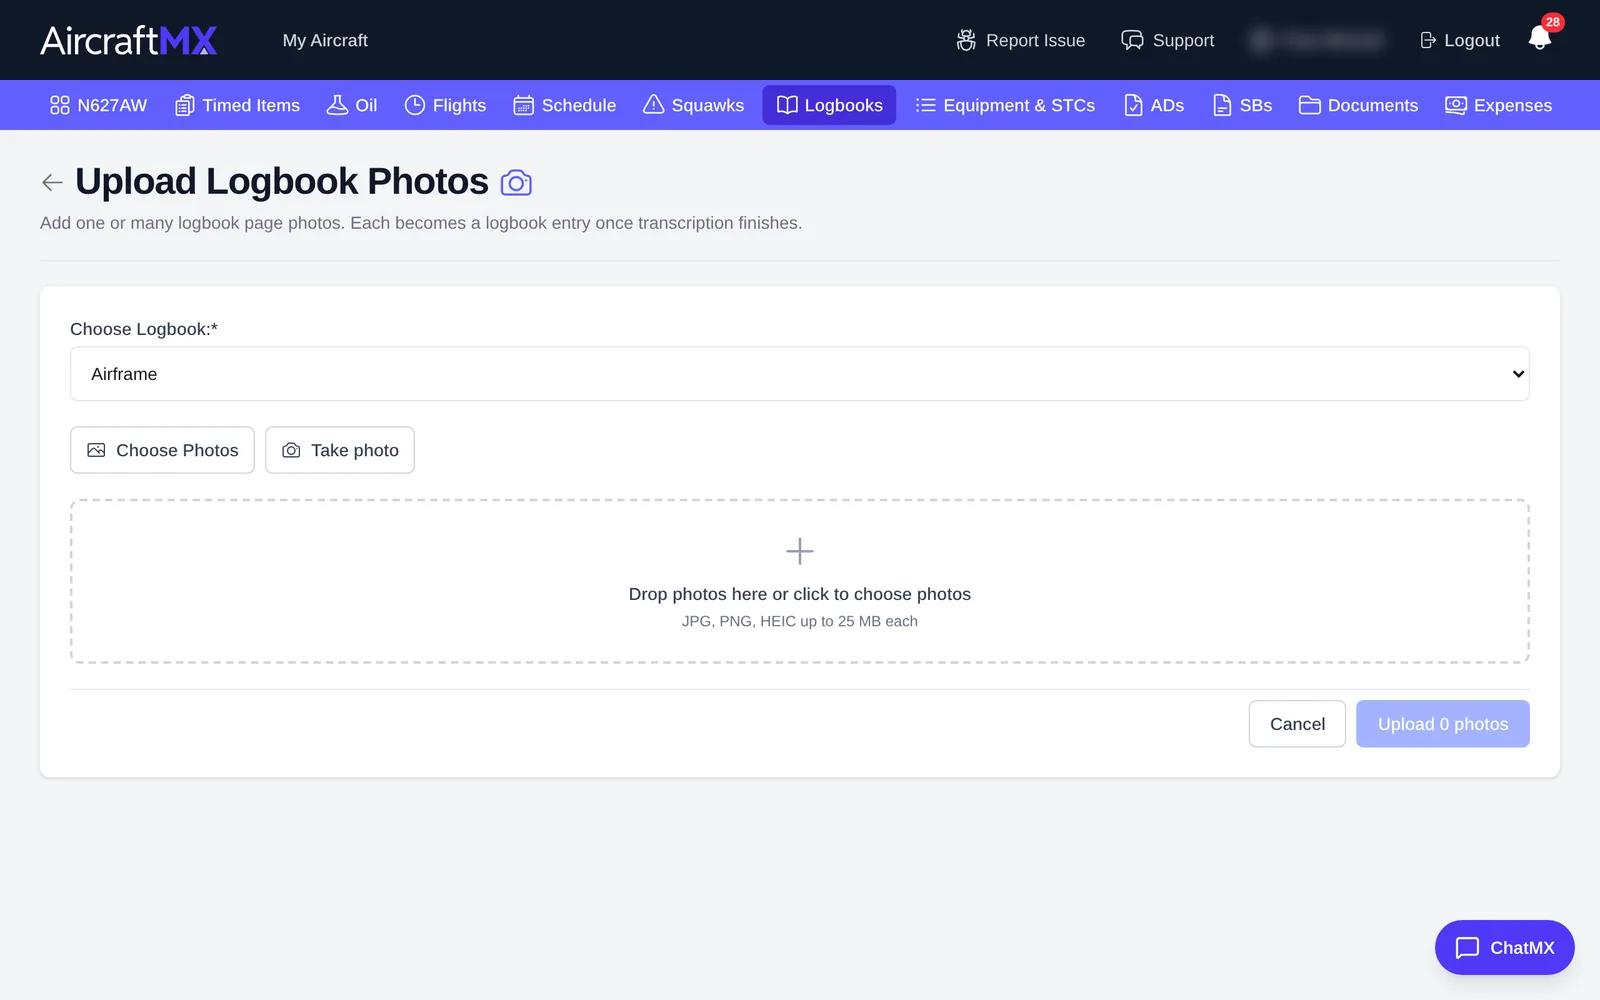Click the Oil flask icon

point(337,105)
